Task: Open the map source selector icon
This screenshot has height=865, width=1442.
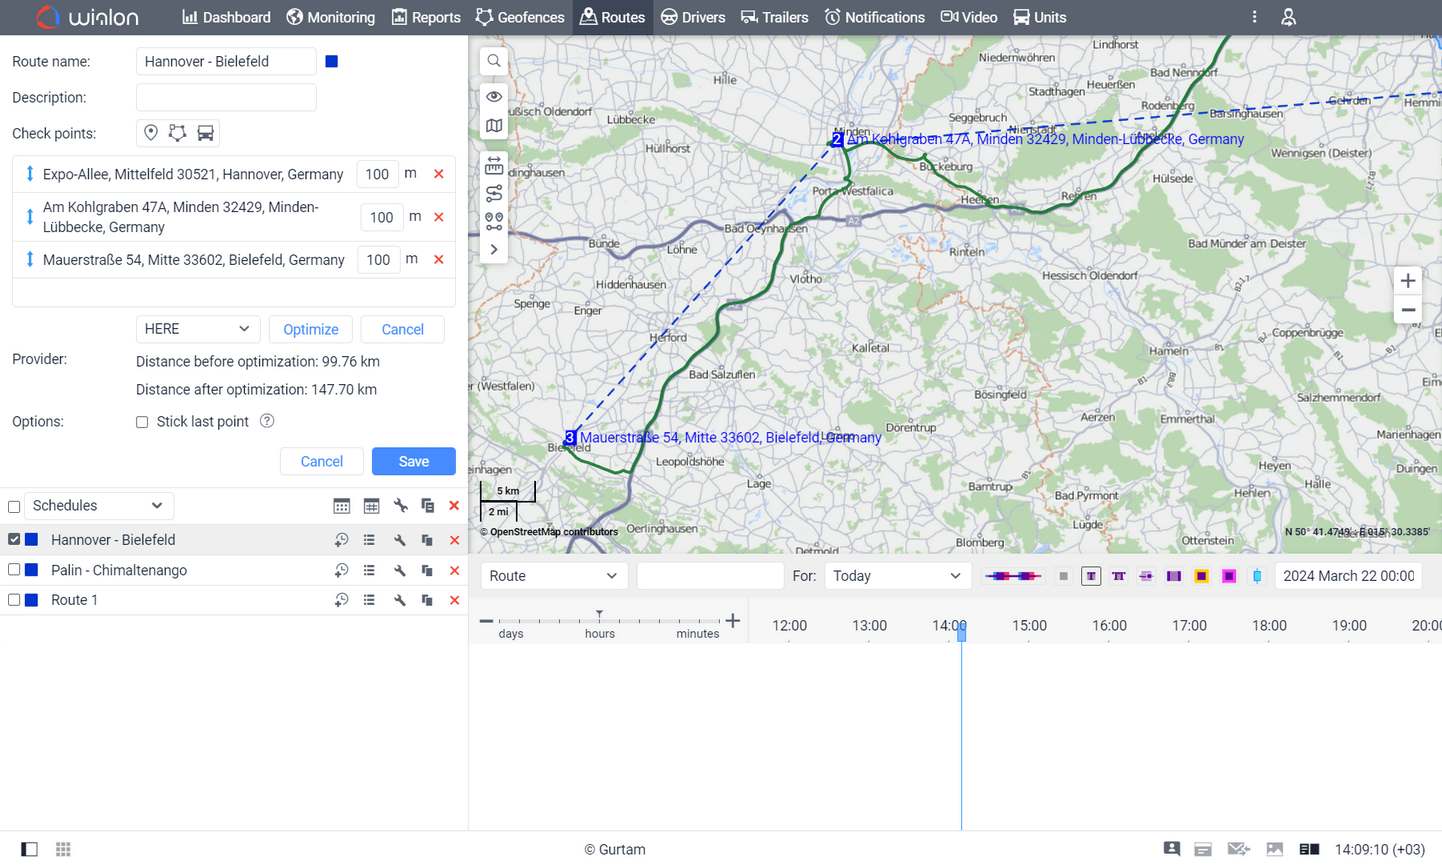Action: tap(493, 125)
